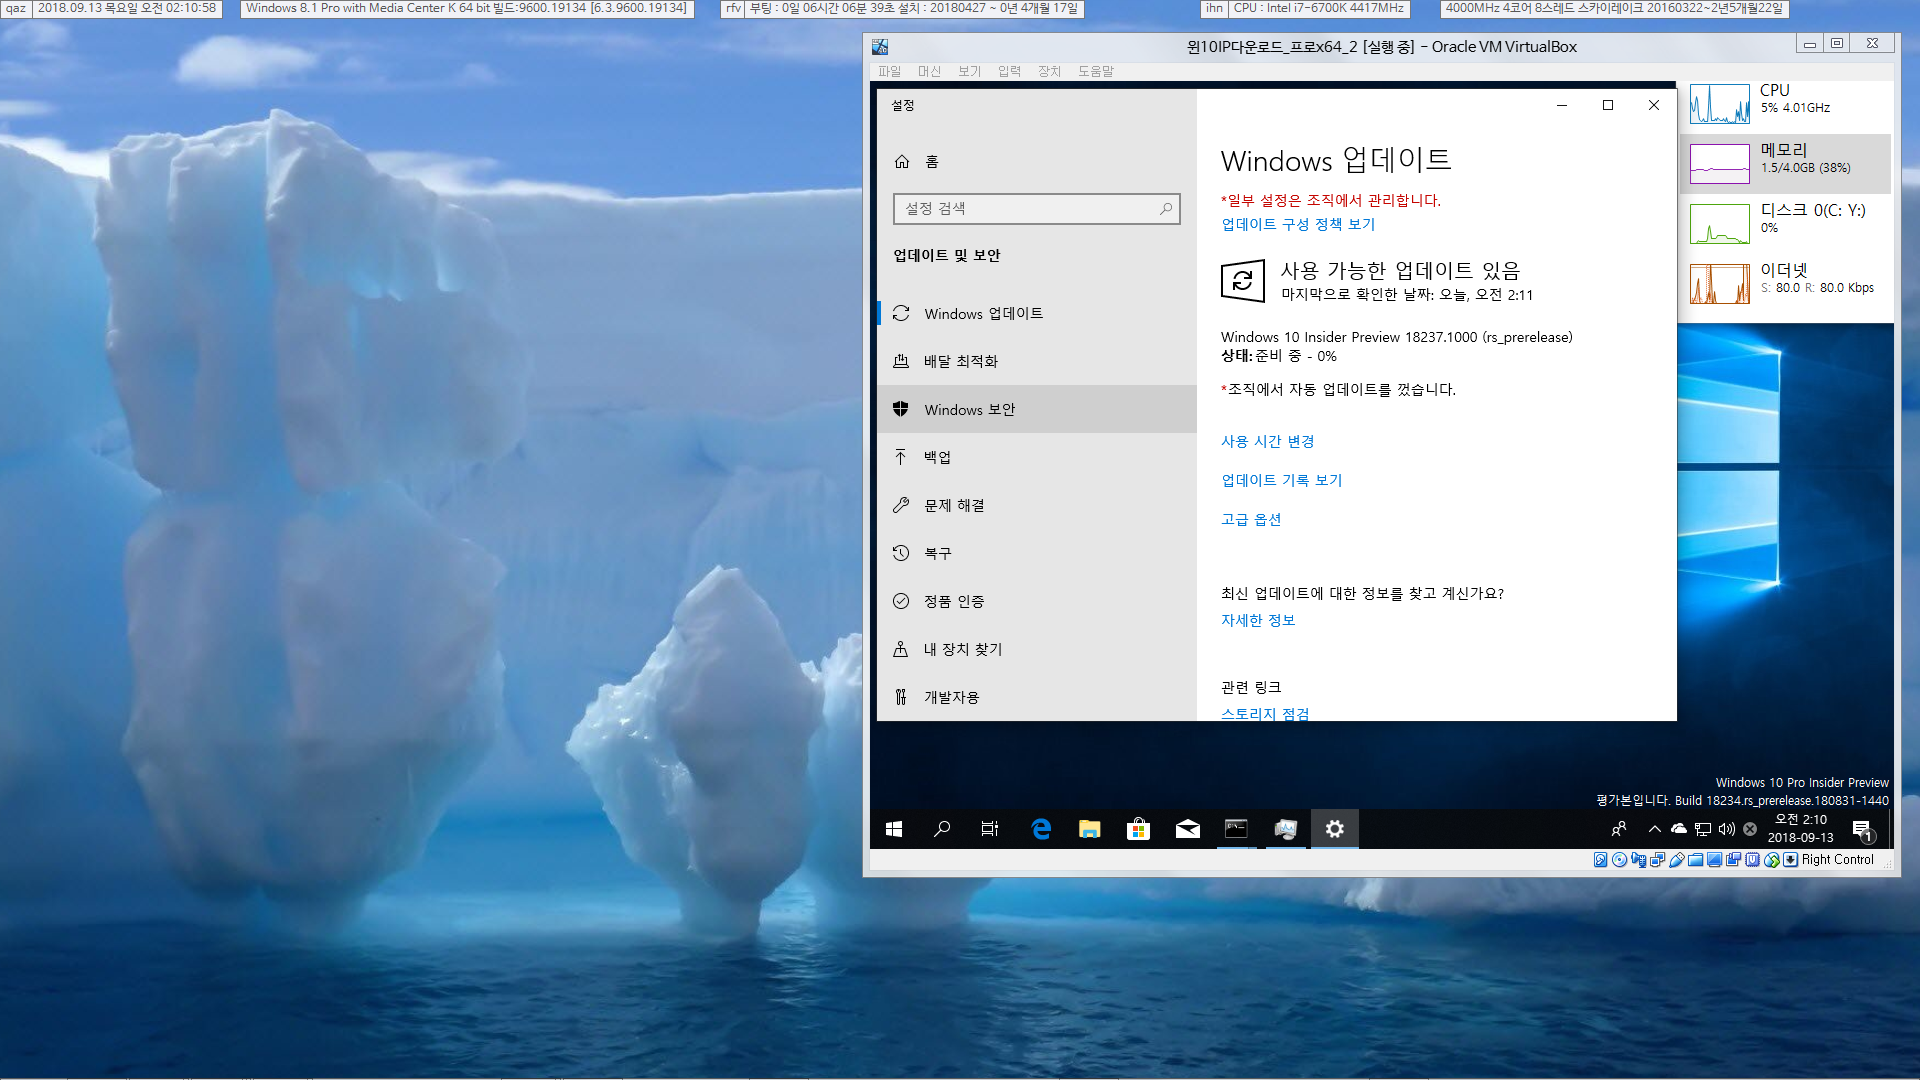
Task: Focus the 설정 검색 search field
Action: [1037, 208]
